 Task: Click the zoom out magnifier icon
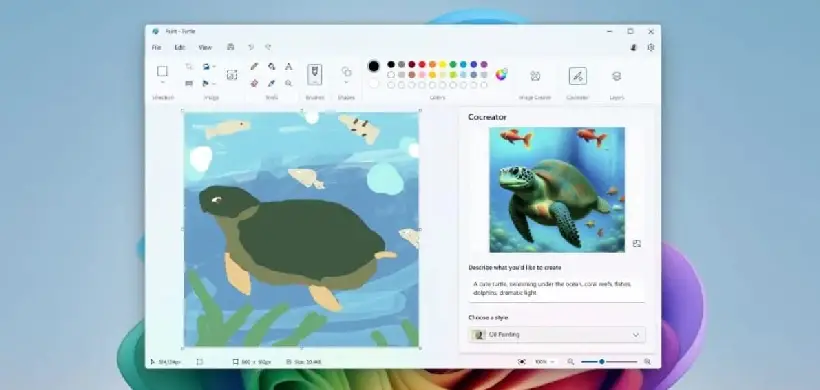pyautogui.click(x=571, y=362)
